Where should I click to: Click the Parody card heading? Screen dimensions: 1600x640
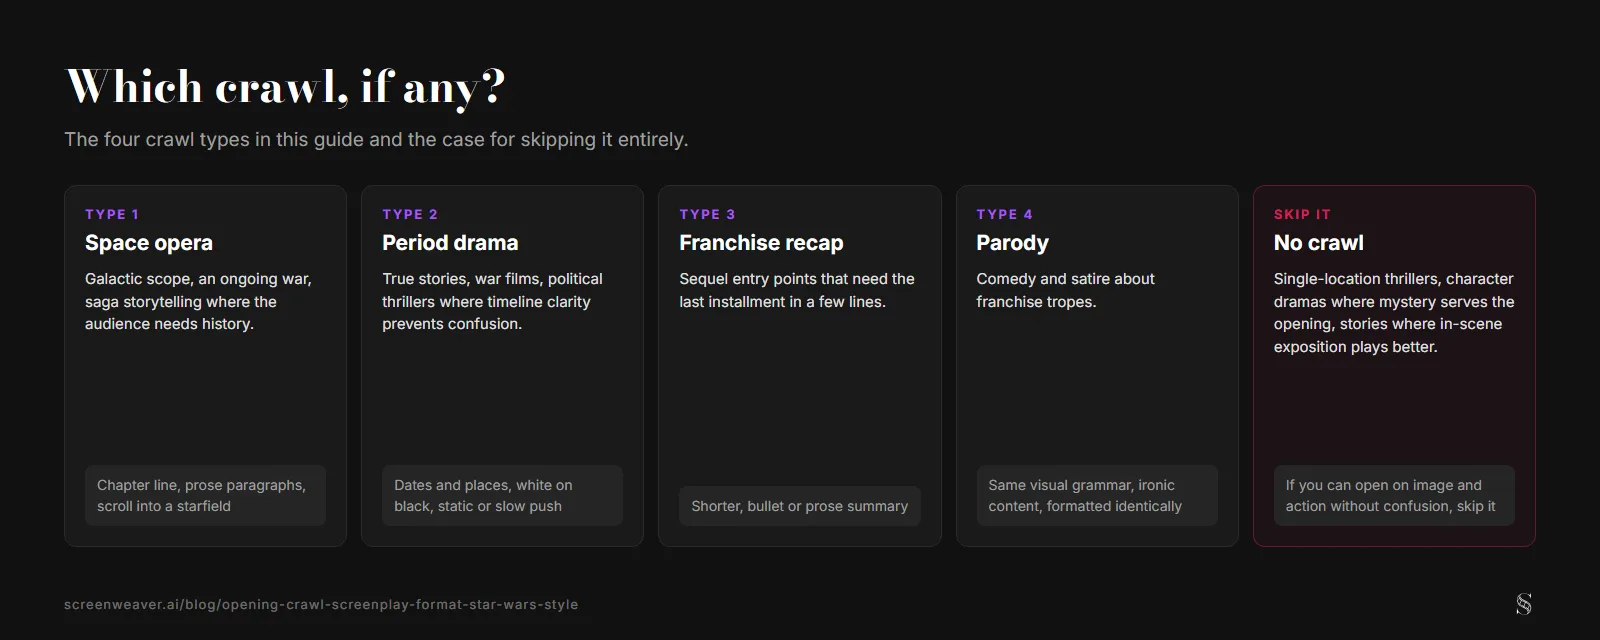1012,243
